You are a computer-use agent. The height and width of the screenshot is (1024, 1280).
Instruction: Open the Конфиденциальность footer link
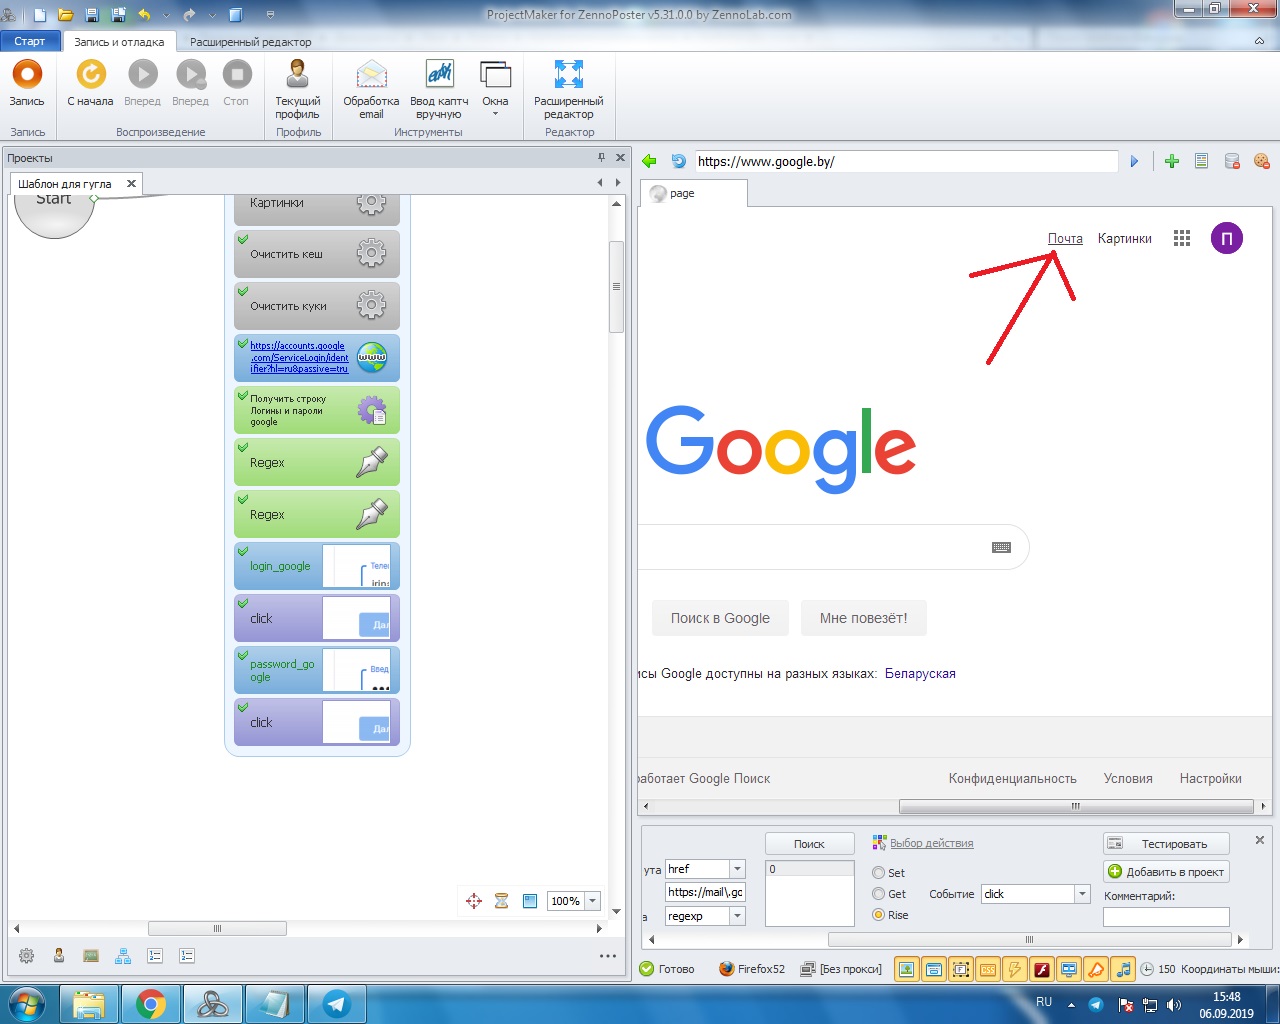coord(1013,778)
